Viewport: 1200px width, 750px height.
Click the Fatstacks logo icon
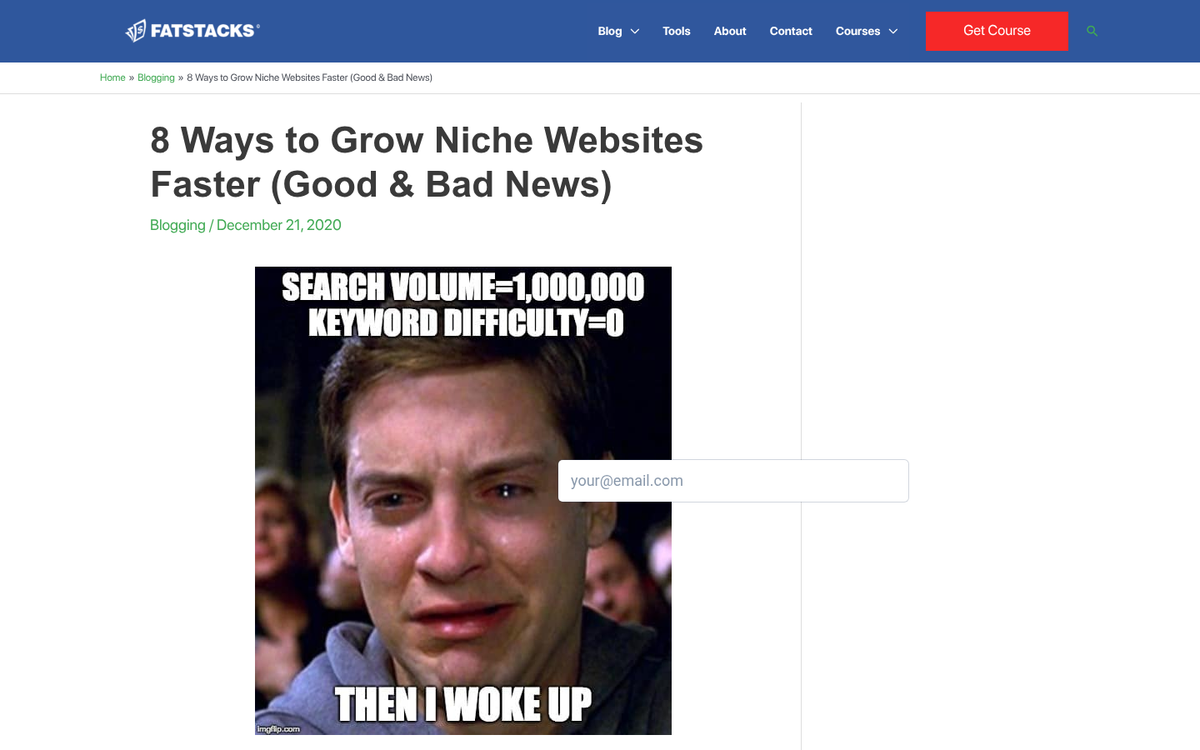click(136, 31)
